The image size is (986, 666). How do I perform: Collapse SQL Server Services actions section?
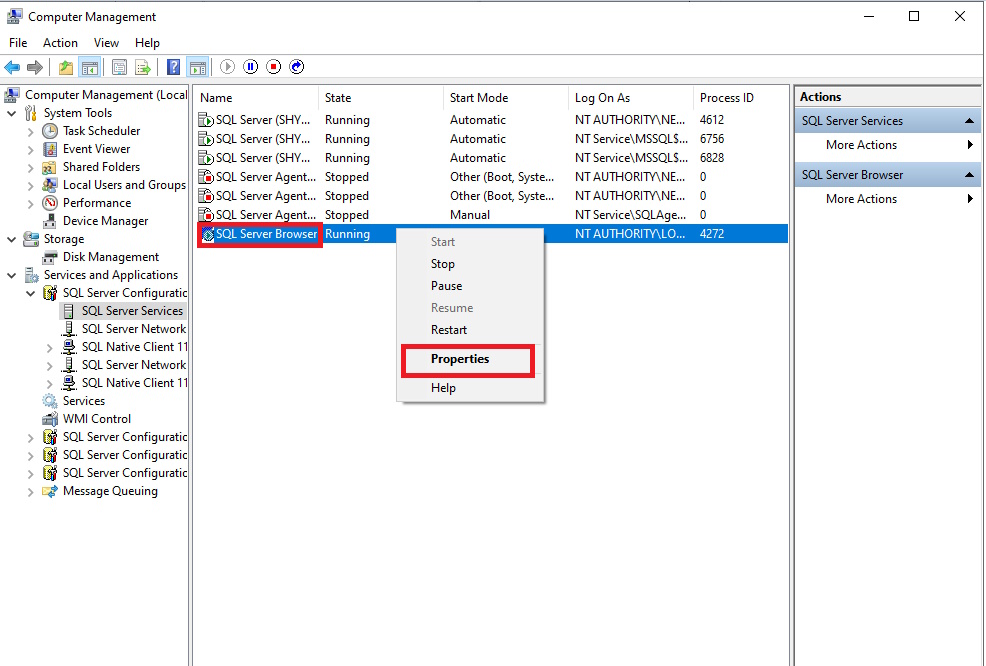969,121
